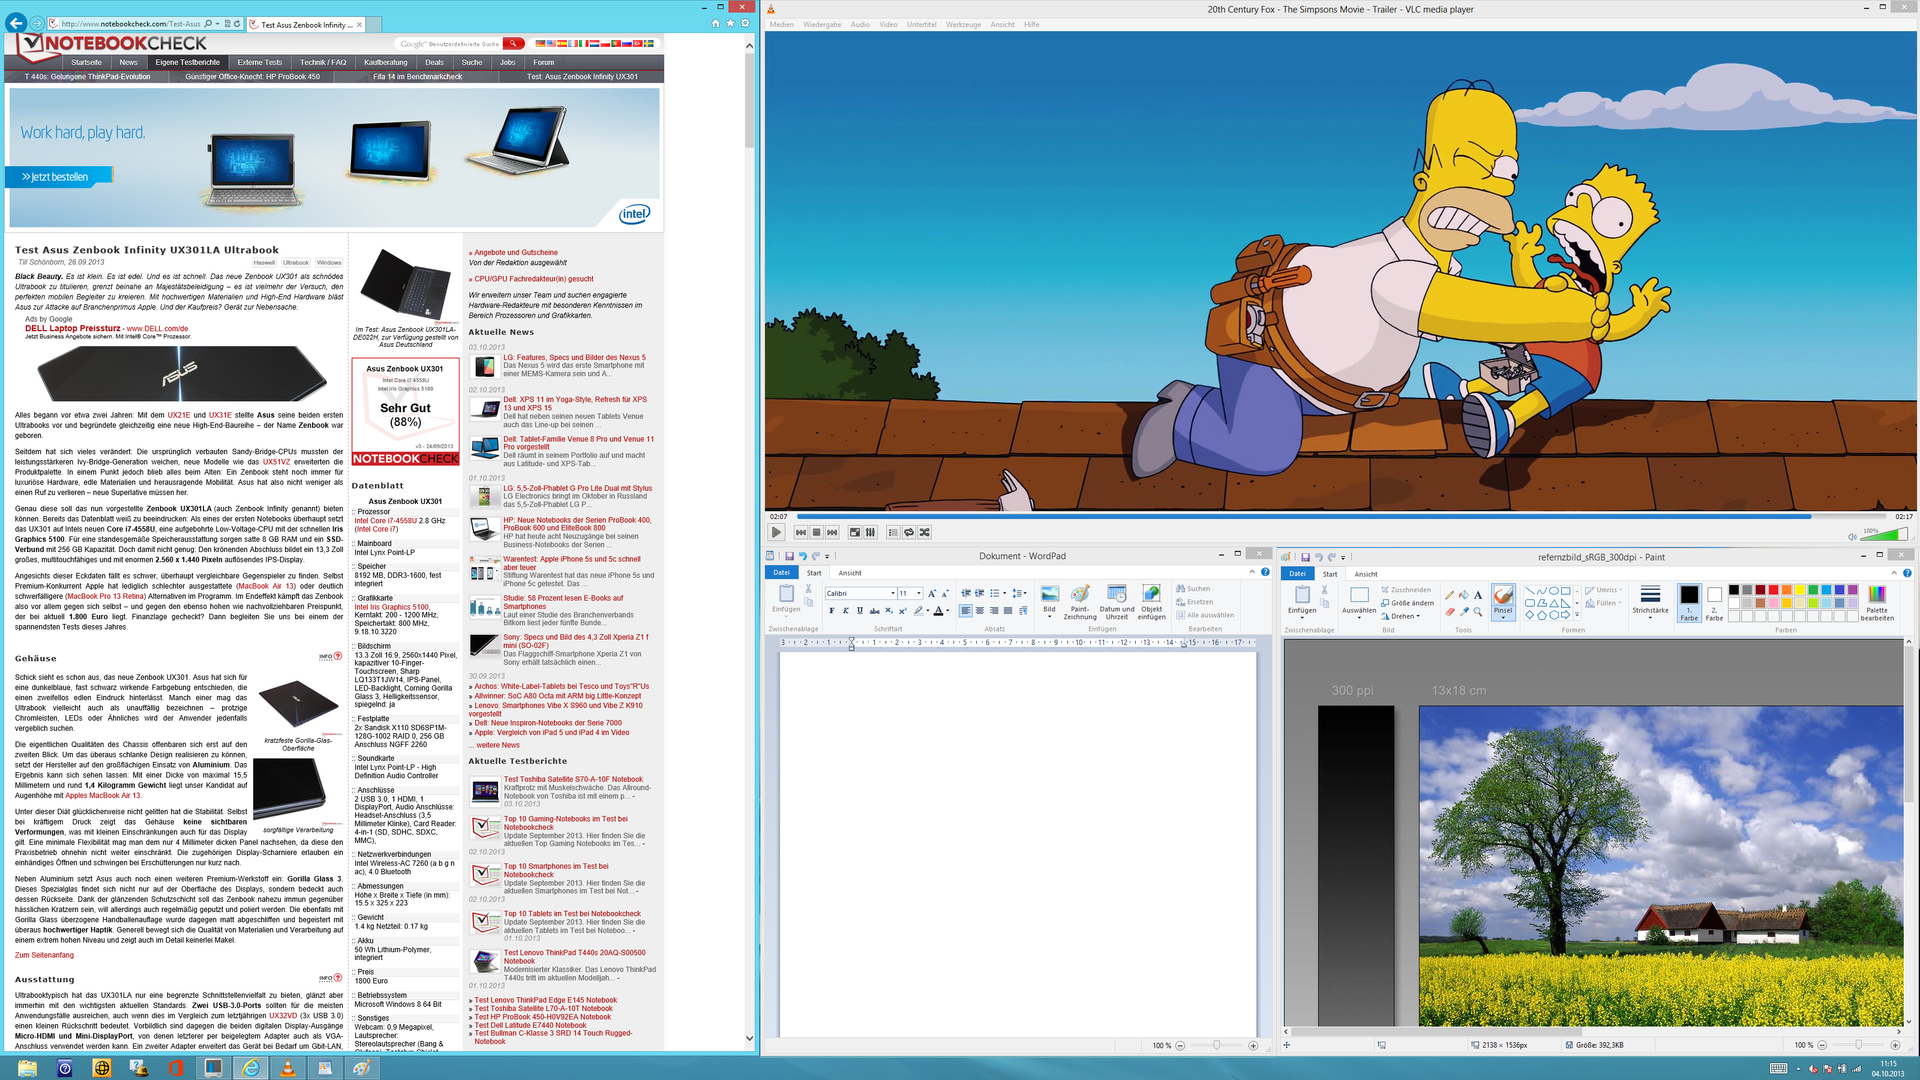1920x1080 pixels.
Task: Center-align text in WordPad
Action: [980, 611]
